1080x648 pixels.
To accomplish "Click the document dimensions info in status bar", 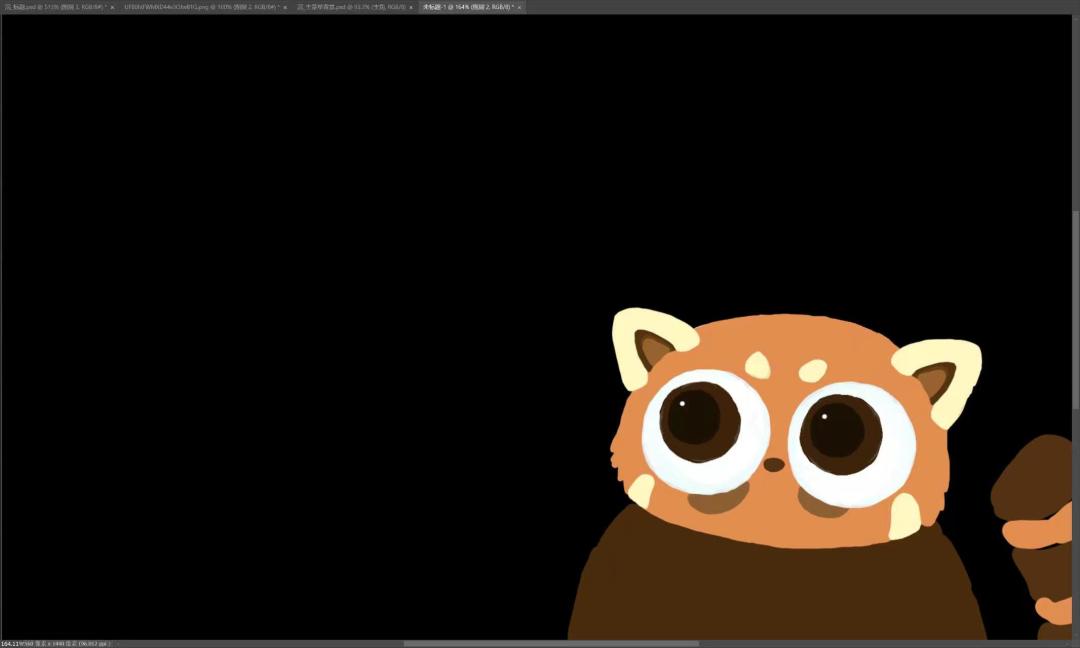I will pyautogui.click(x=63, y=644).
